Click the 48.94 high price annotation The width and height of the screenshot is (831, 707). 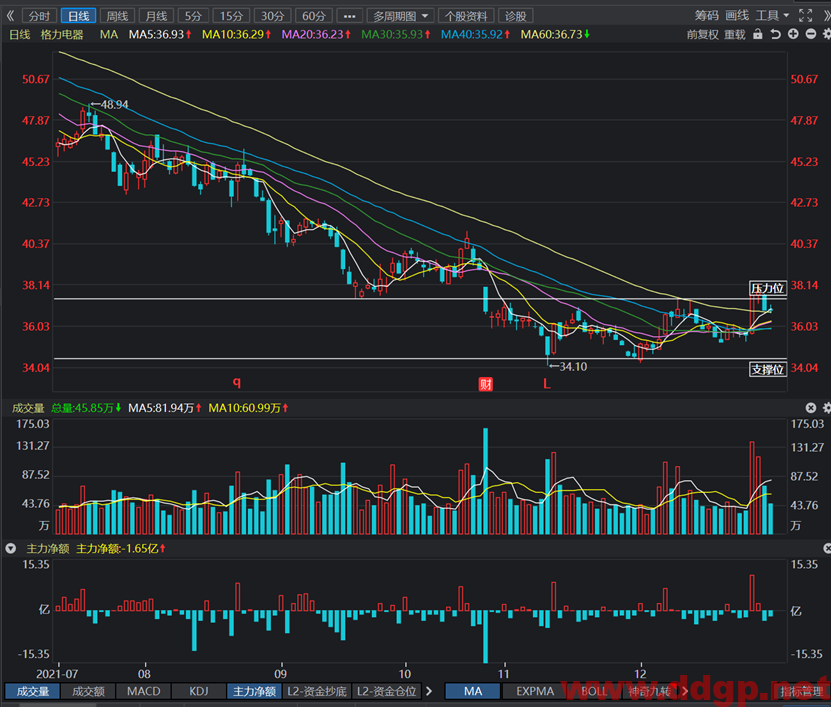pos(110,104)
